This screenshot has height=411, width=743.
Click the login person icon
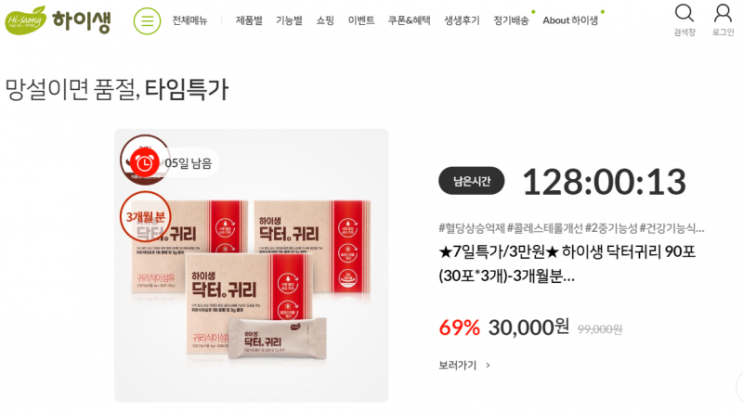(723, 14)
